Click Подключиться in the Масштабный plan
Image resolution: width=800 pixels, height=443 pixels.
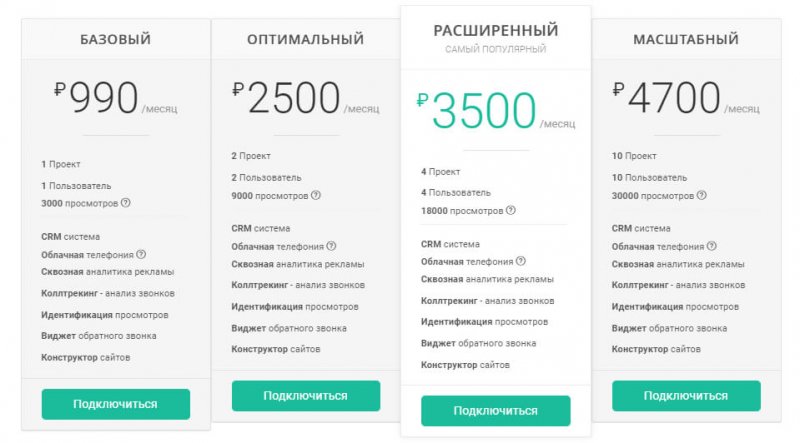point(685,396)
